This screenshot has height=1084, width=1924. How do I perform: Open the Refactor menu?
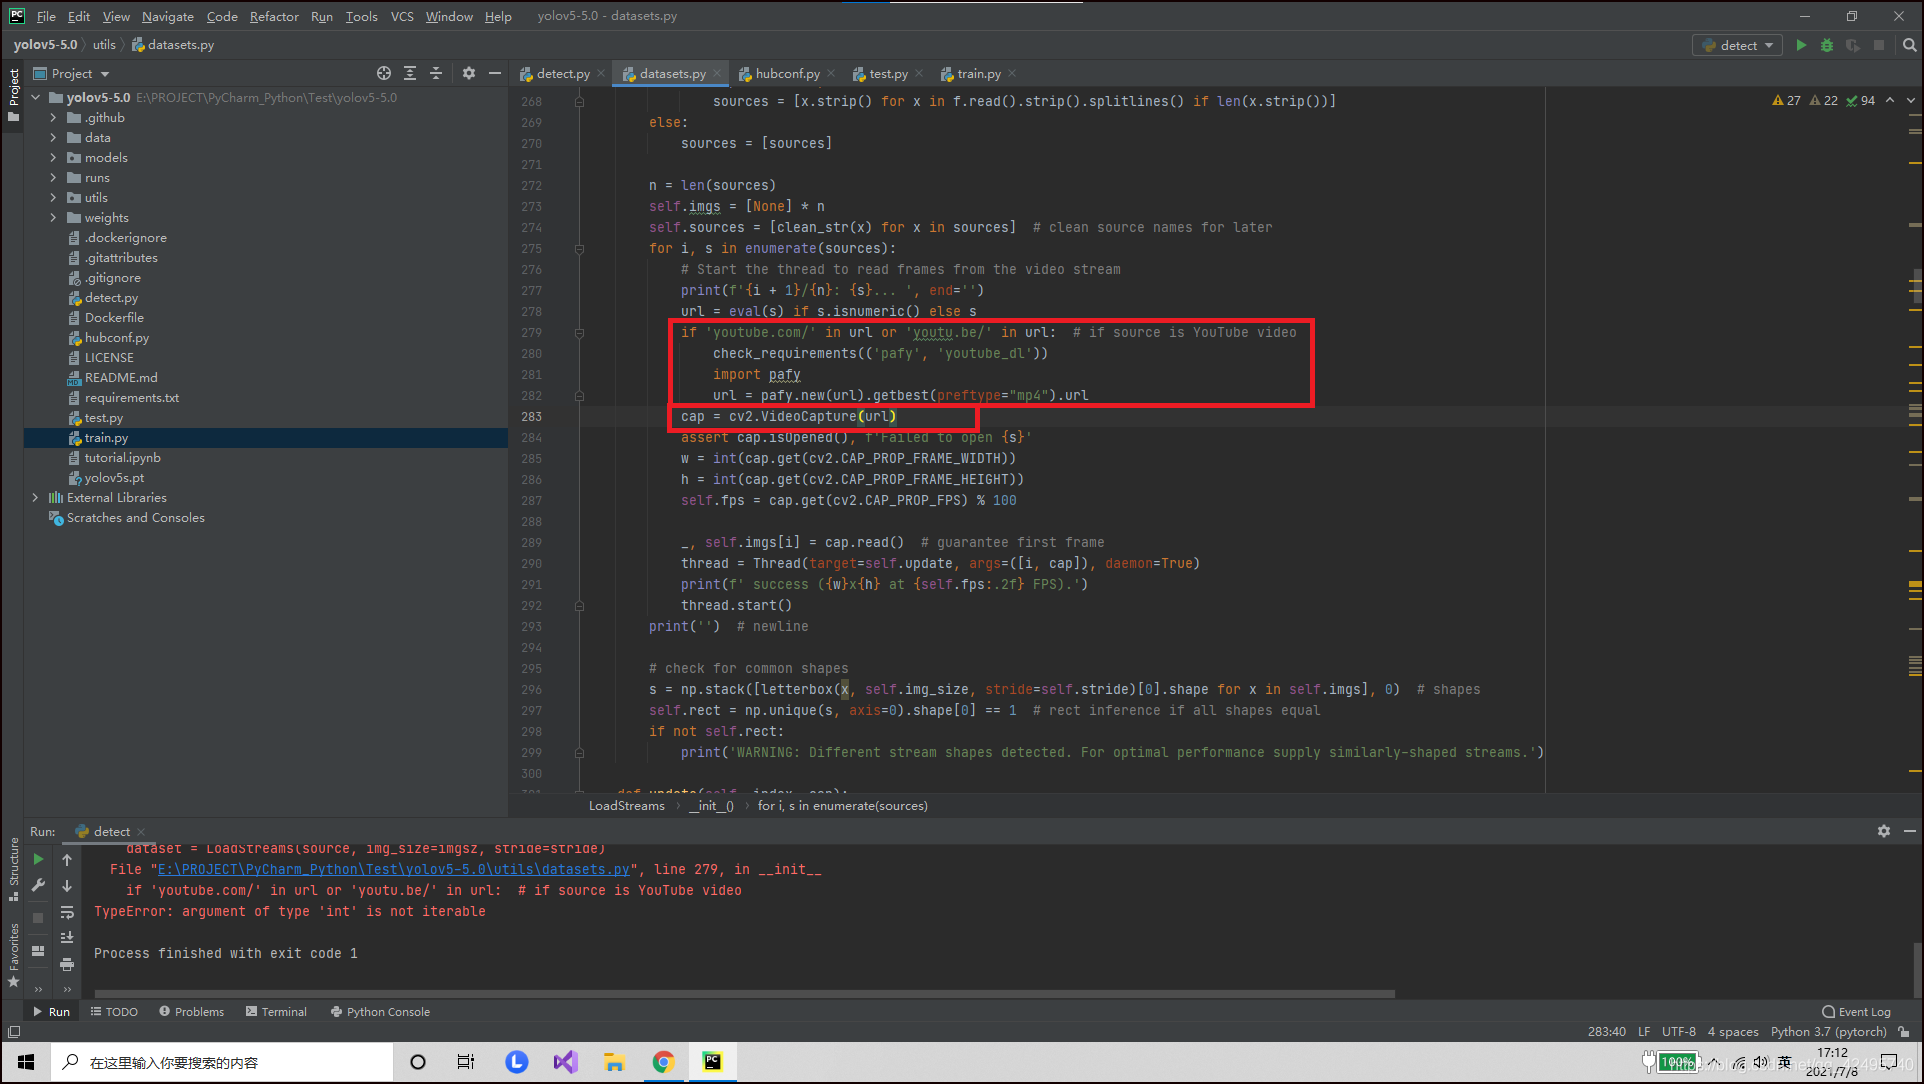coord(273,16)
